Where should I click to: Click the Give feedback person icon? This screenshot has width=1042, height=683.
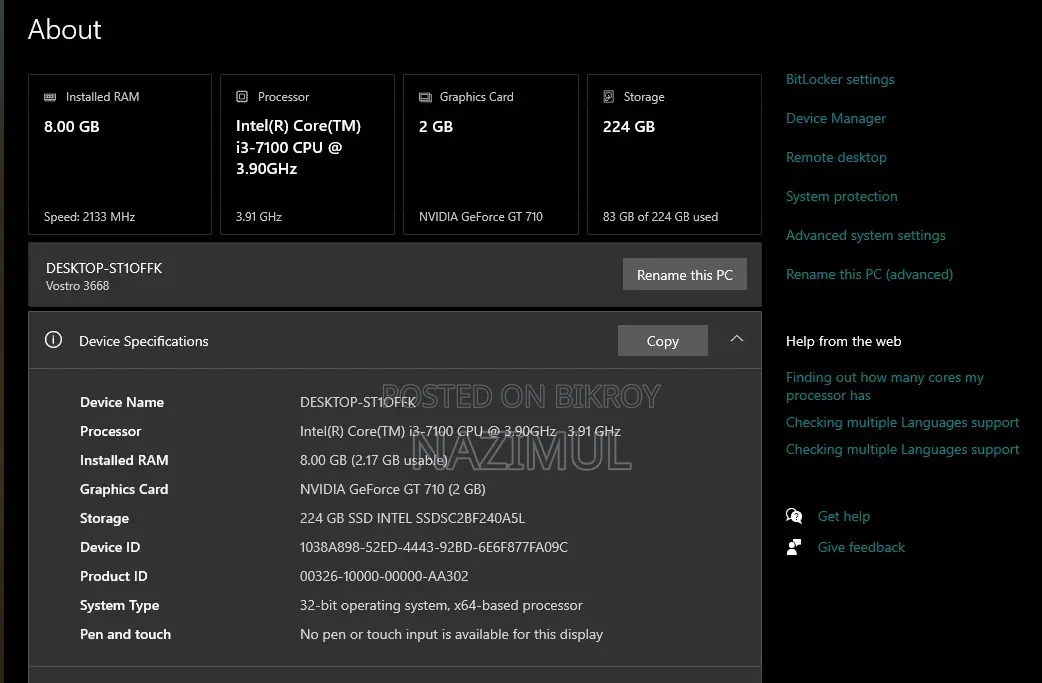point(794,547)
